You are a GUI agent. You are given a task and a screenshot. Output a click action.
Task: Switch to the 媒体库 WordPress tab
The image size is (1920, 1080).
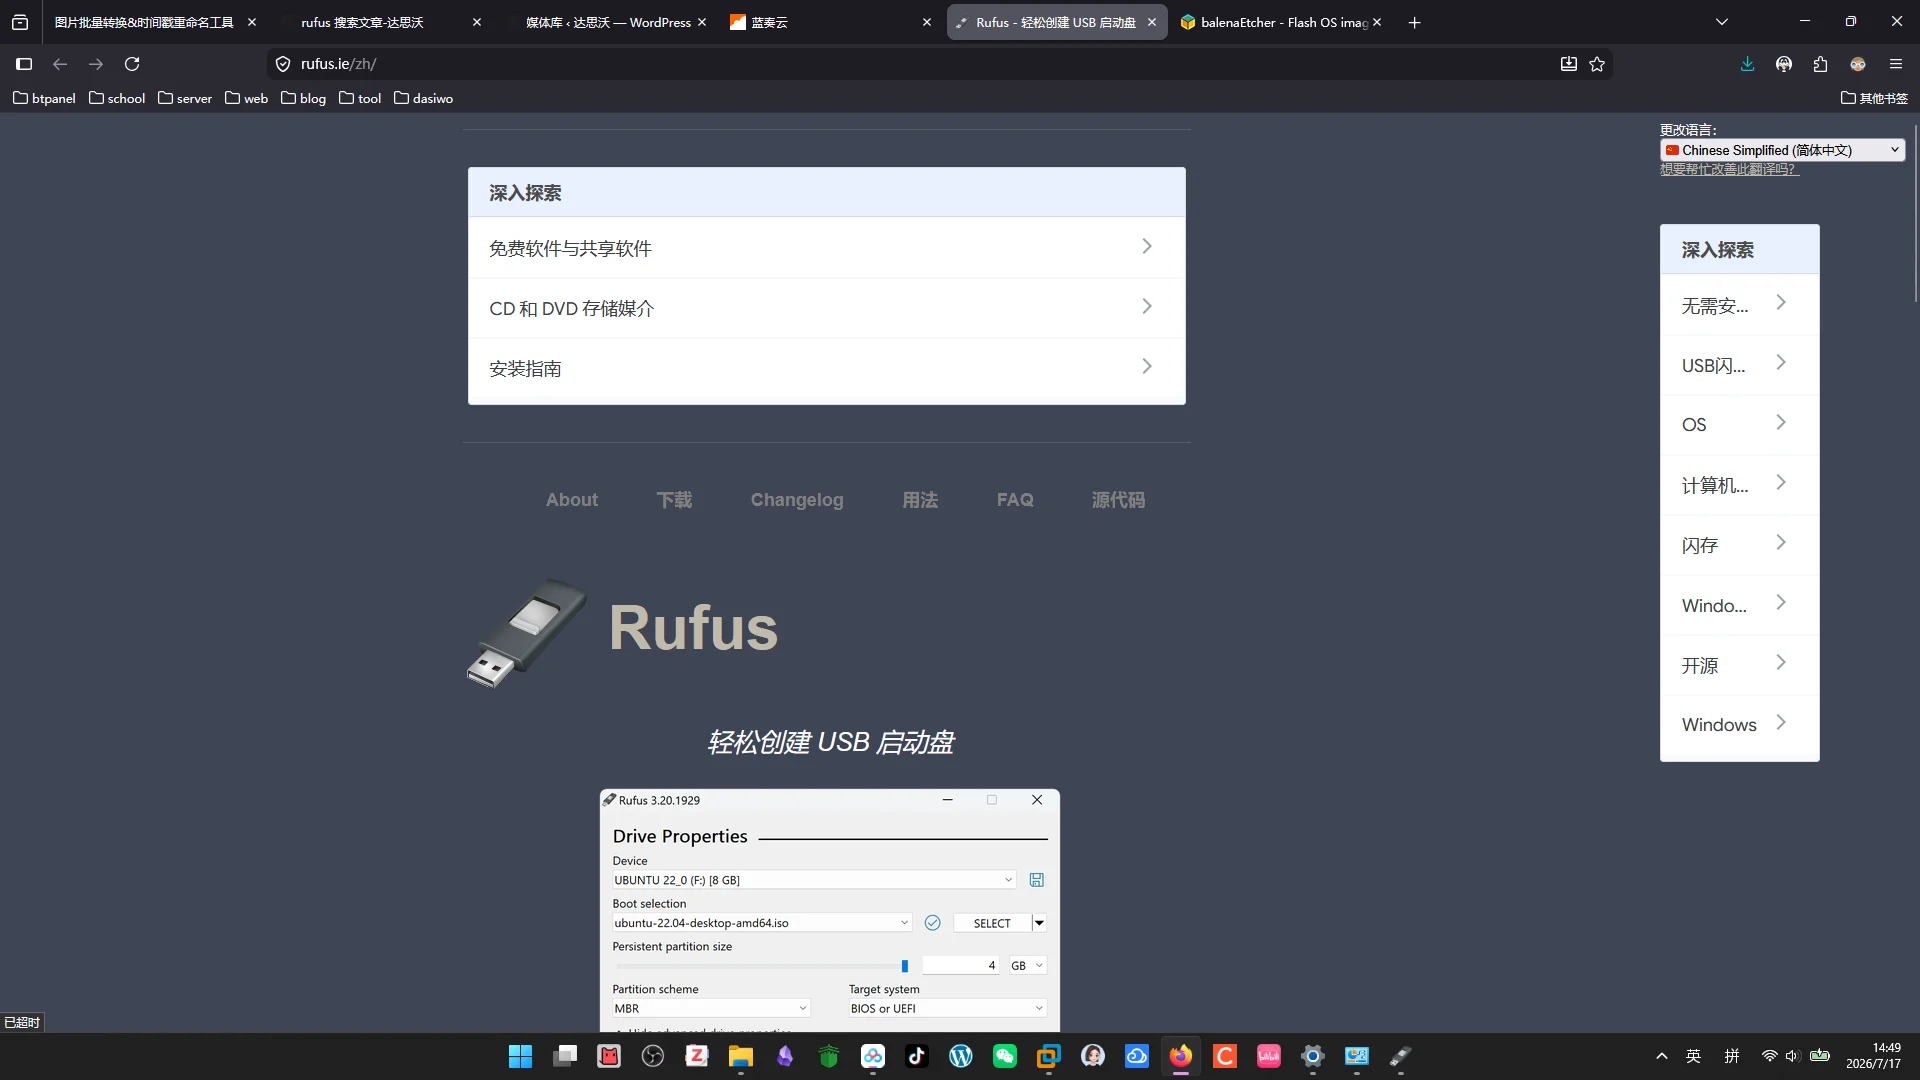tap(608, 22)
